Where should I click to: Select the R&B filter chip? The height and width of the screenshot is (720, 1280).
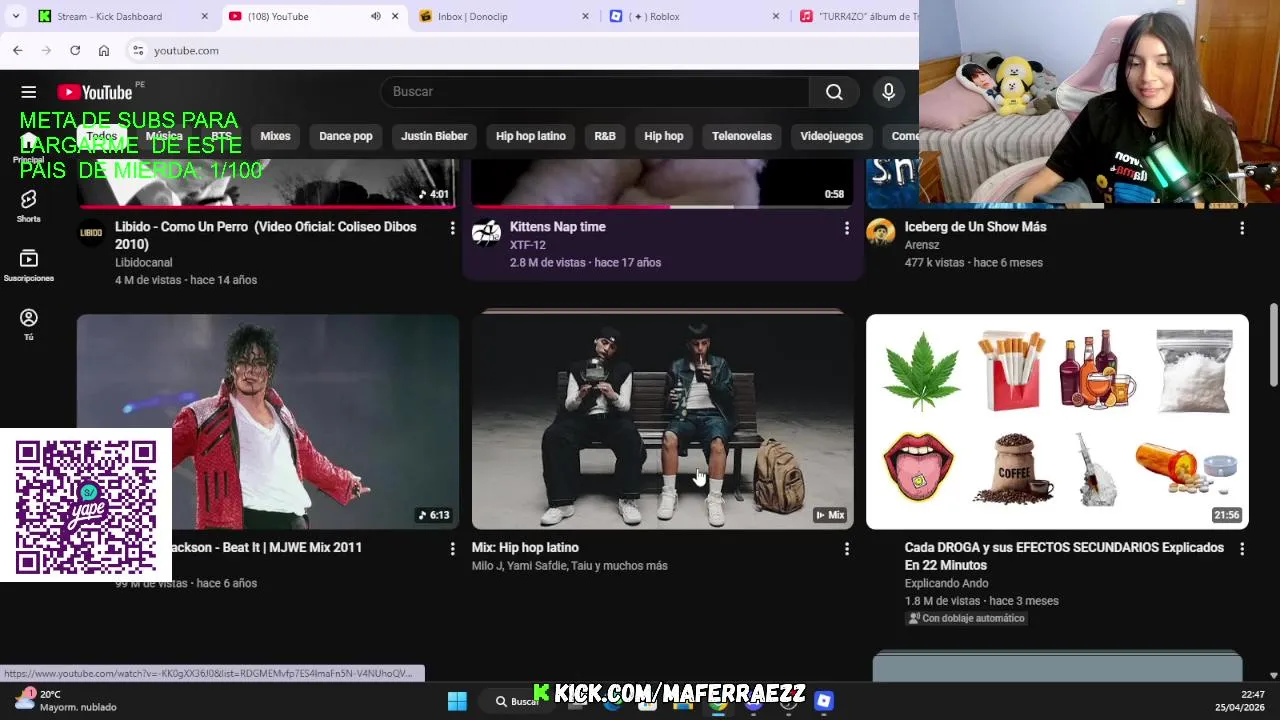point(605,136)
